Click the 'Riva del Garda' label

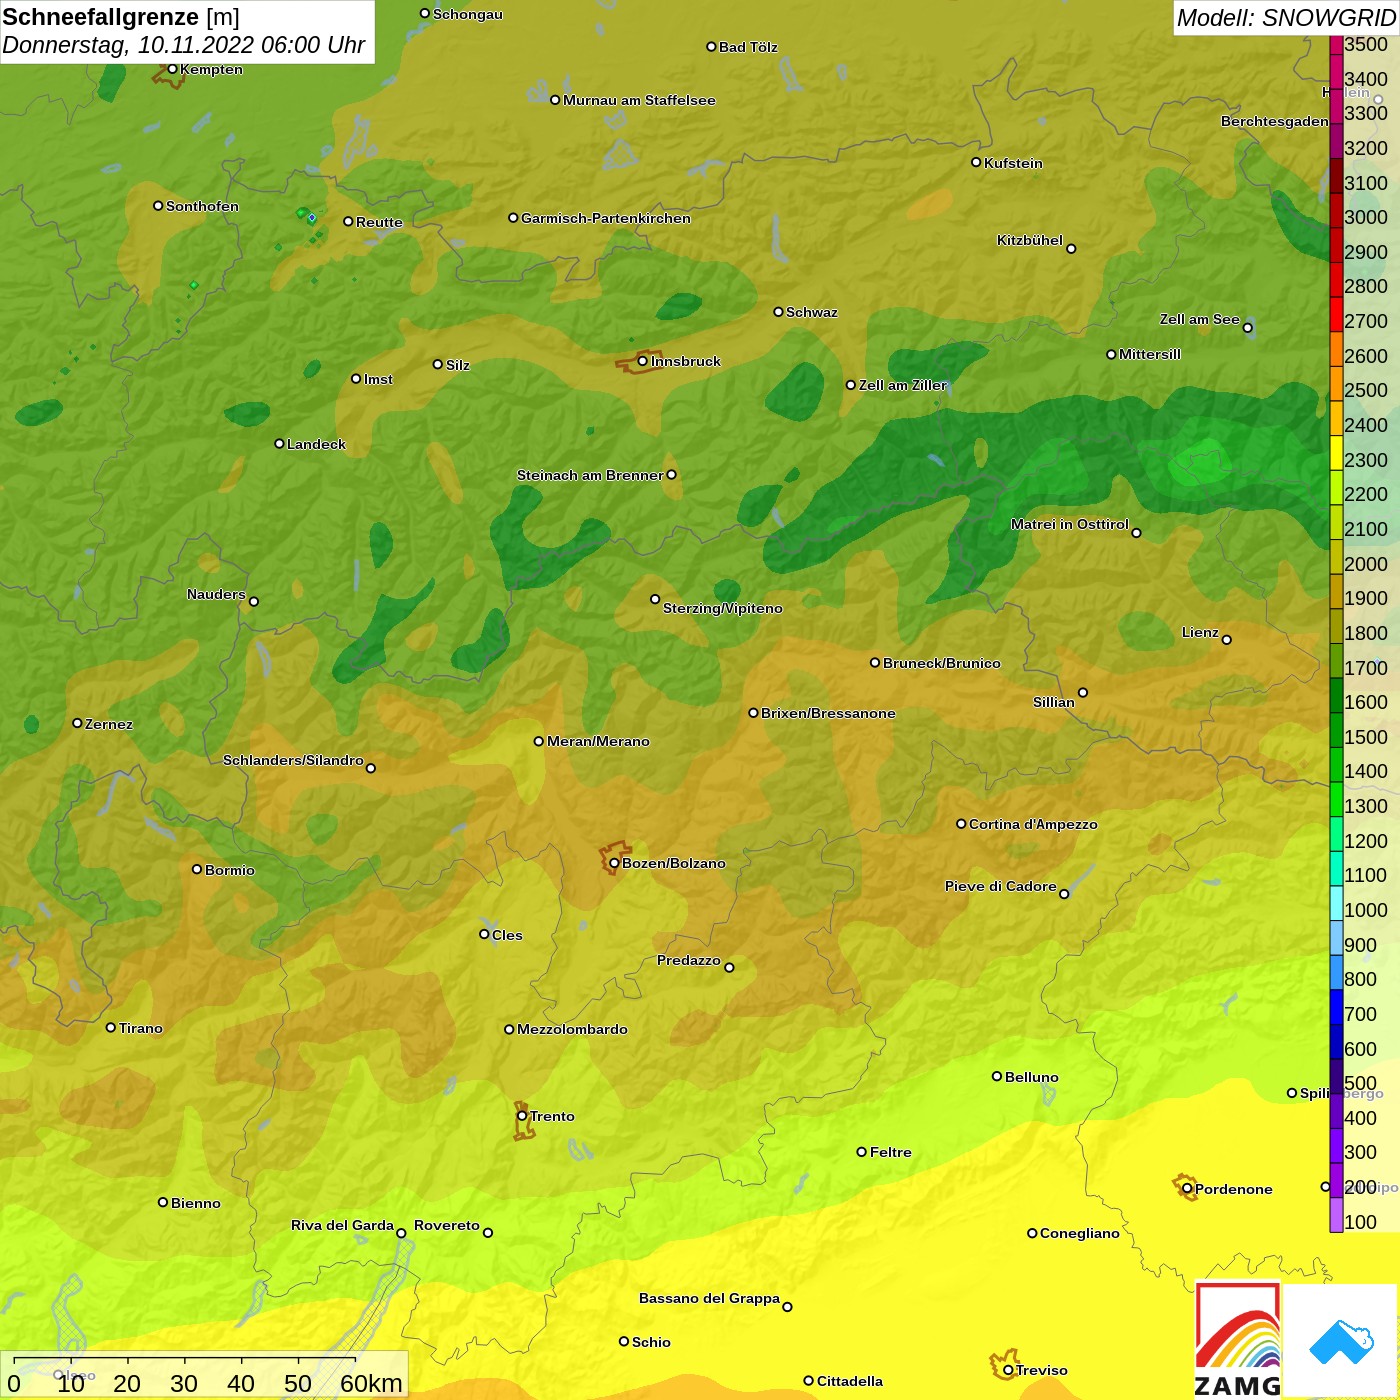point(342,1225)
